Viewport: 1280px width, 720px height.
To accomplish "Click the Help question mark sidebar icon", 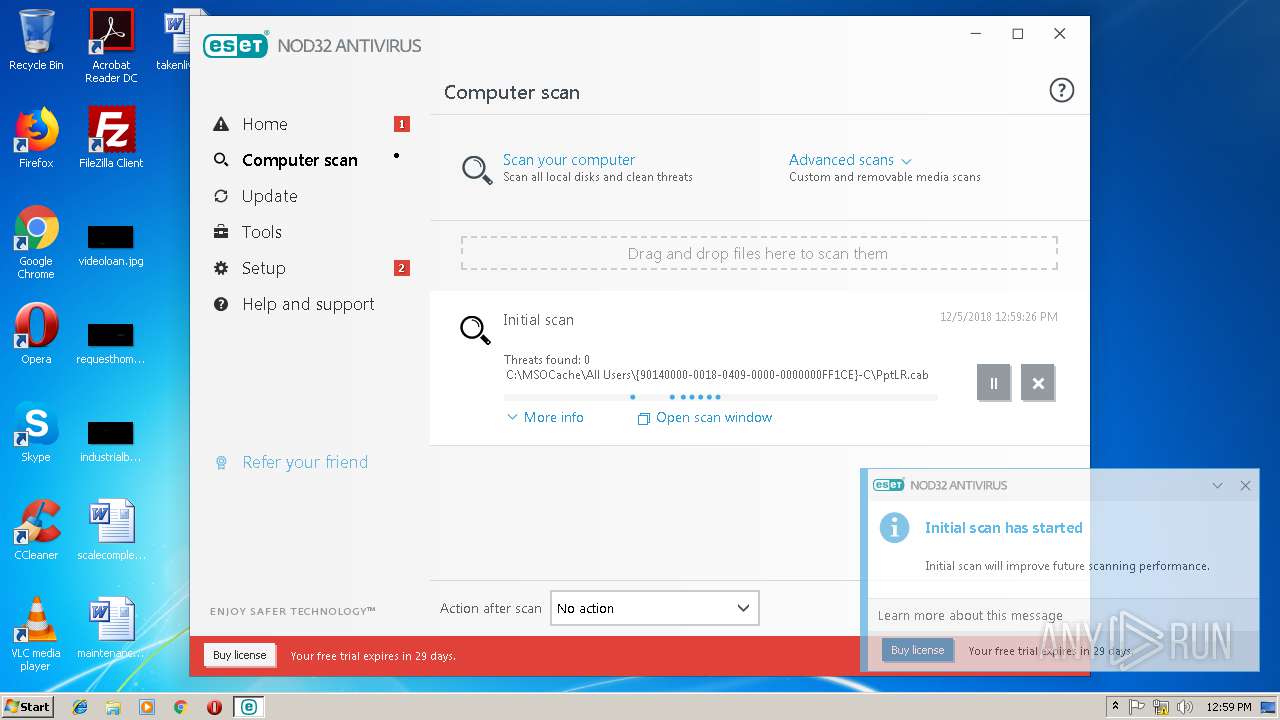I will (221, 304).
